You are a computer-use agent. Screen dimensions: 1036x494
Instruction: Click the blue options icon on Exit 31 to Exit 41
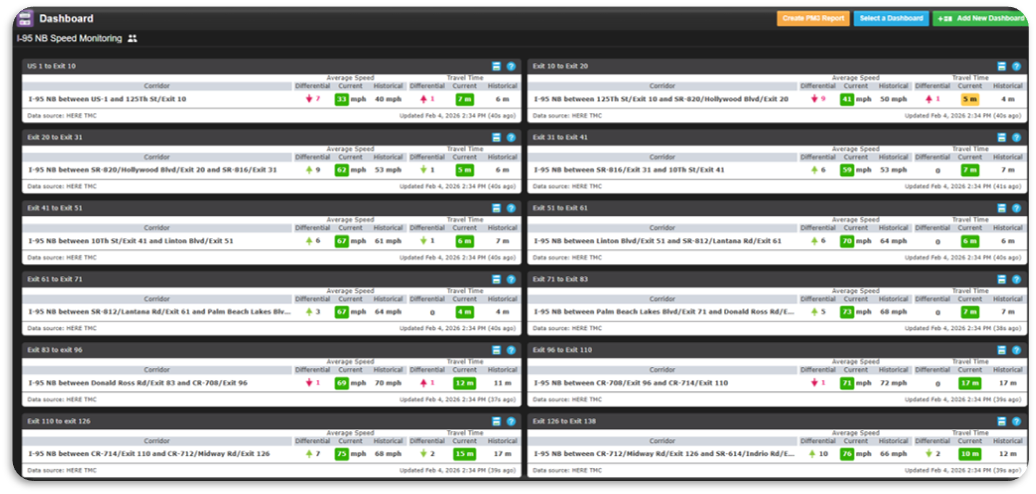(x=1002, y=137)
